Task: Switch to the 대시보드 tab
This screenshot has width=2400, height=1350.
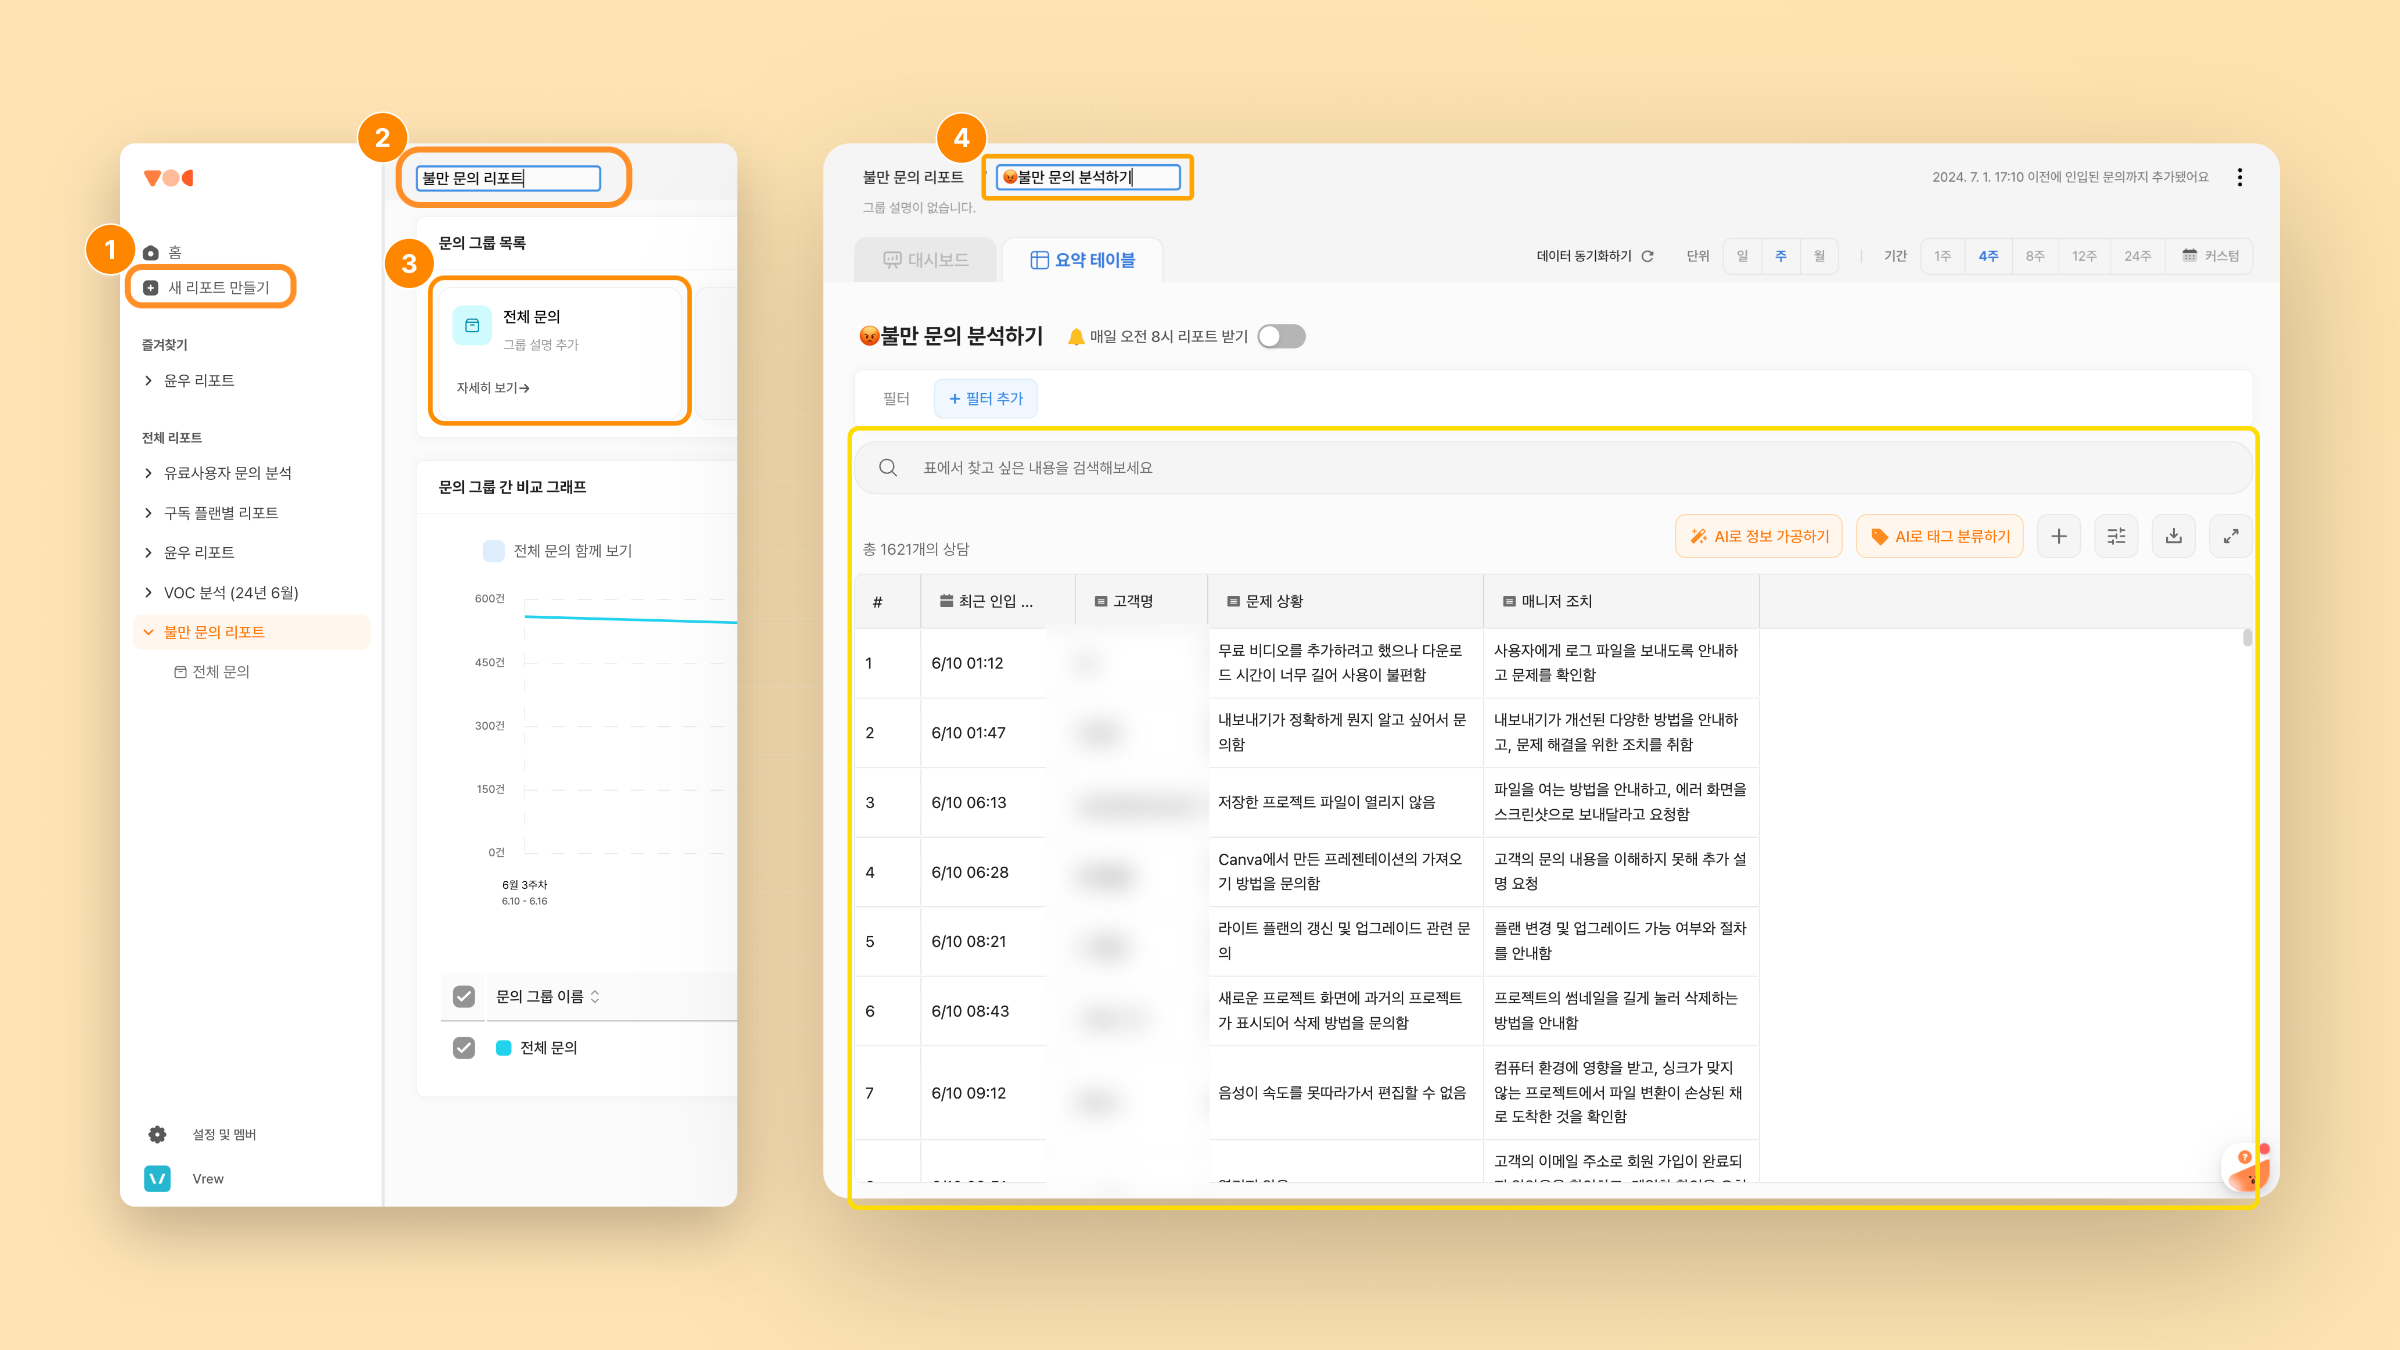Action: pyautogui.click(x=925, y=260)
